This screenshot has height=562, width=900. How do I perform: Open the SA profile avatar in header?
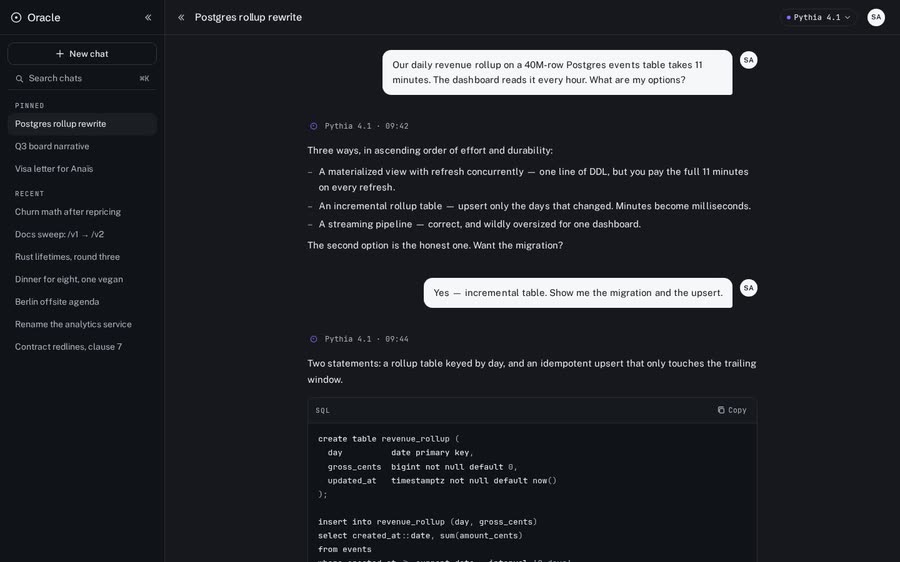[x=876, y=17]
